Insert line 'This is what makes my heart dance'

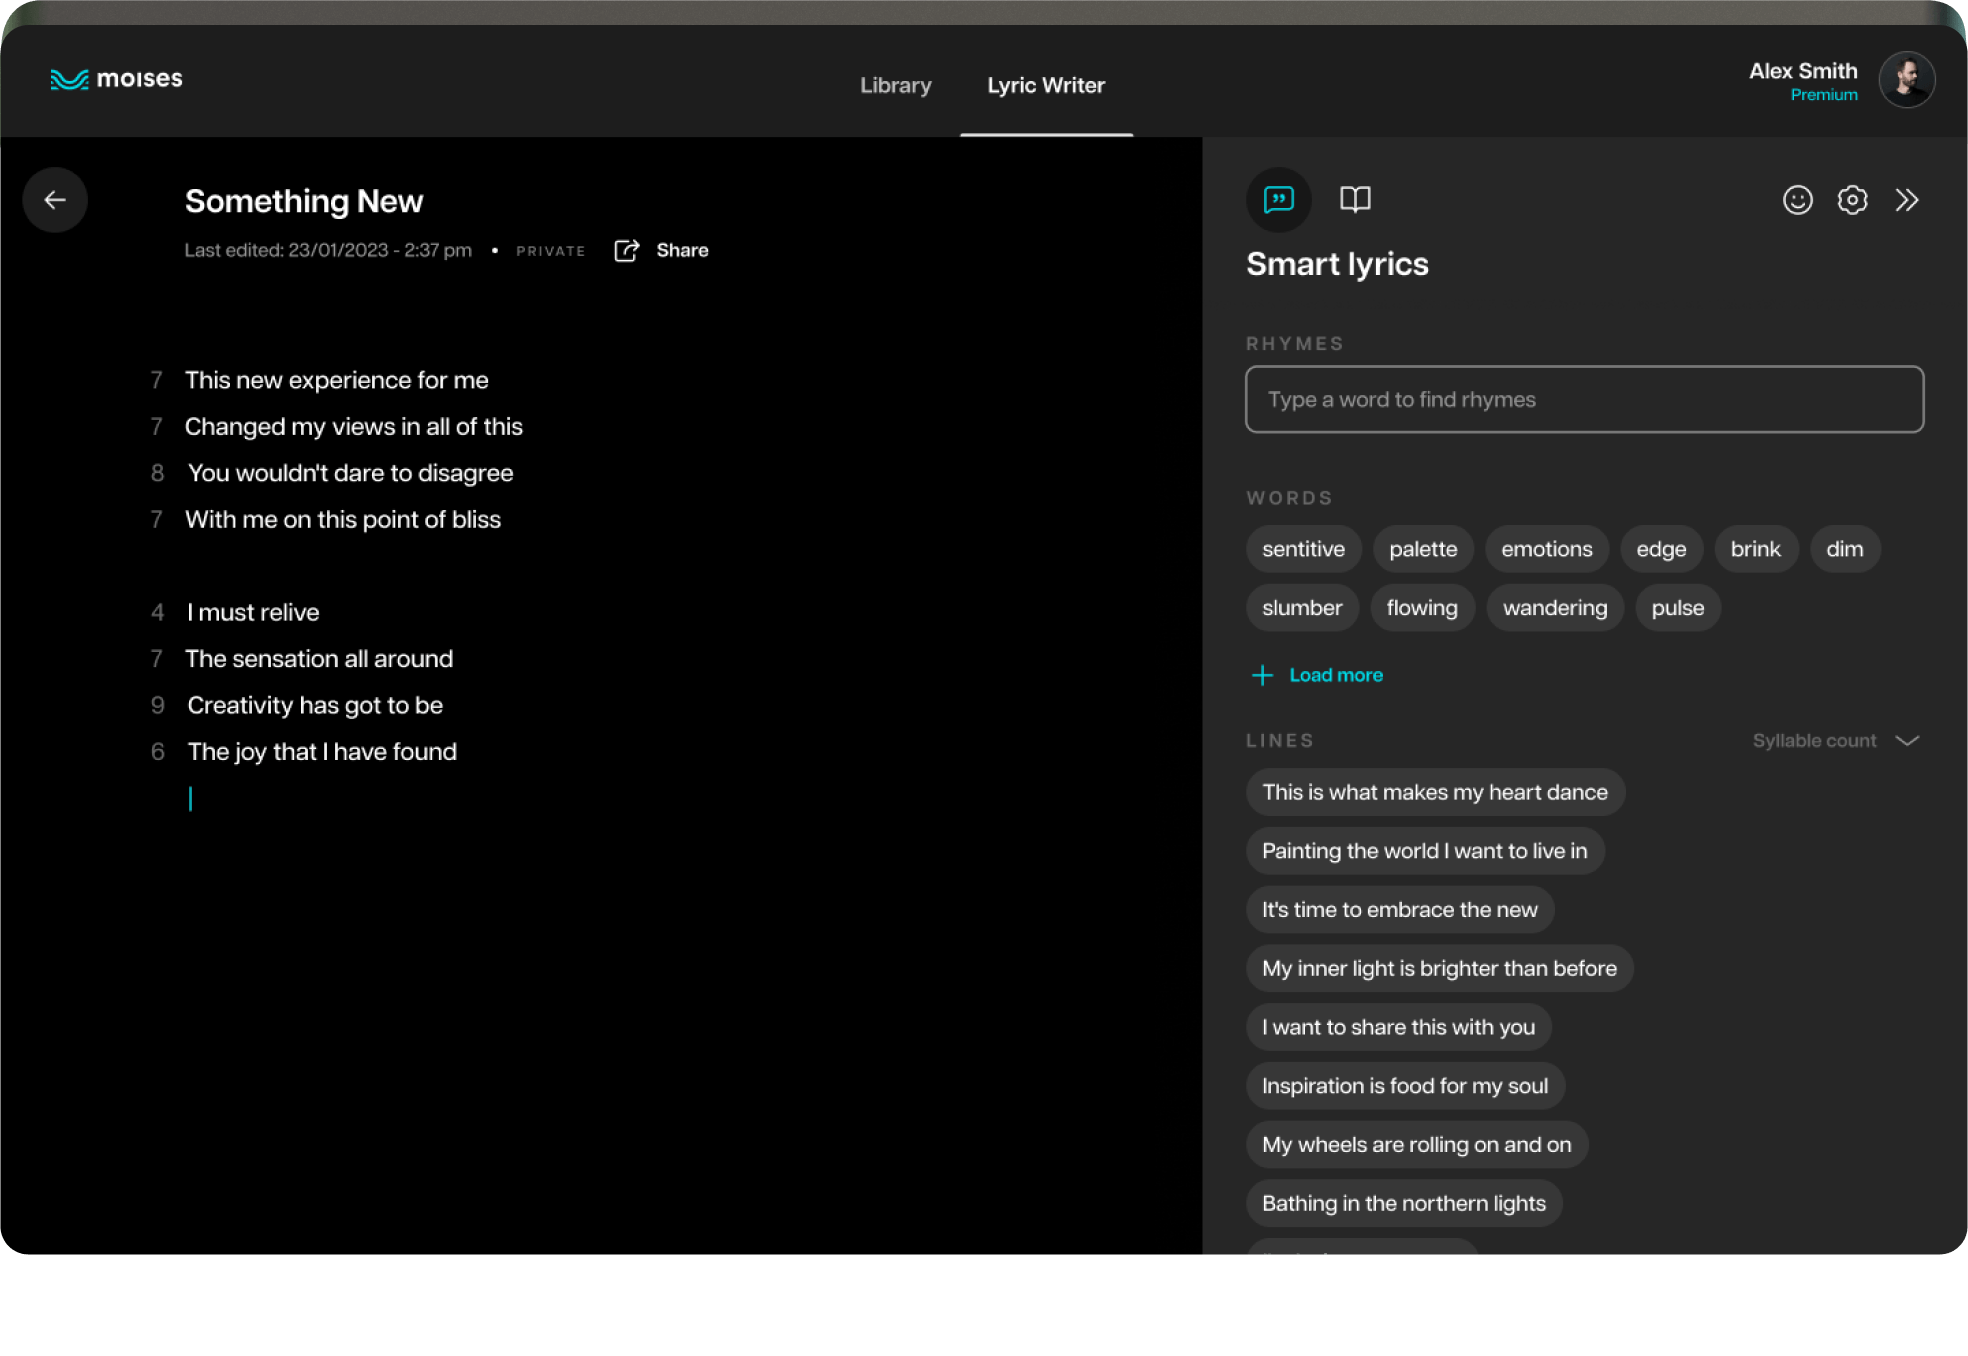coord(1435,792)
